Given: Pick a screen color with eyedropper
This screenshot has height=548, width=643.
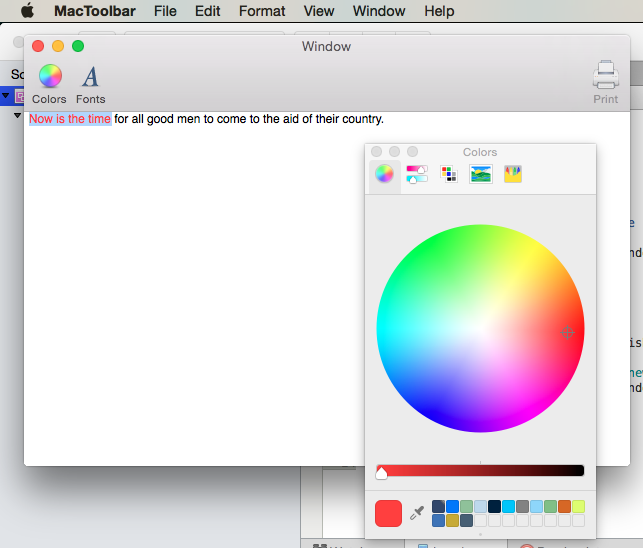Looking at the screenshot, I should (417, 513).
